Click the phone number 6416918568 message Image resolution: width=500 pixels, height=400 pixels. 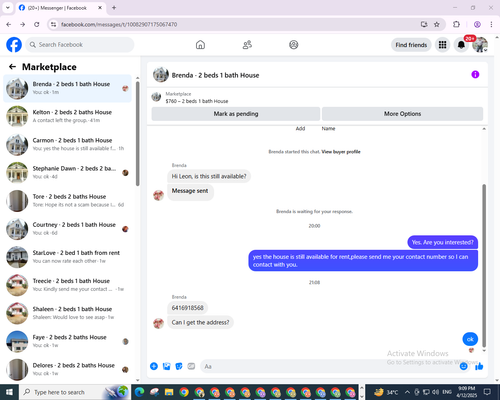pos(187,308)
